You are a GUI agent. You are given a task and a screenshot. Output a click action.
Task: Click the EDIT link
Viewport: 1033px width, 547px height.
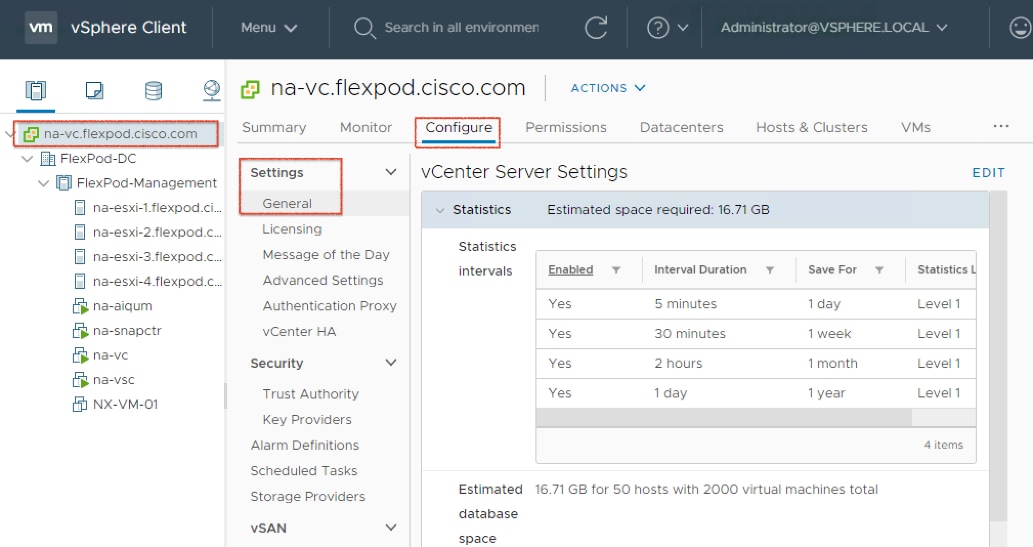[x=988, y=173]
